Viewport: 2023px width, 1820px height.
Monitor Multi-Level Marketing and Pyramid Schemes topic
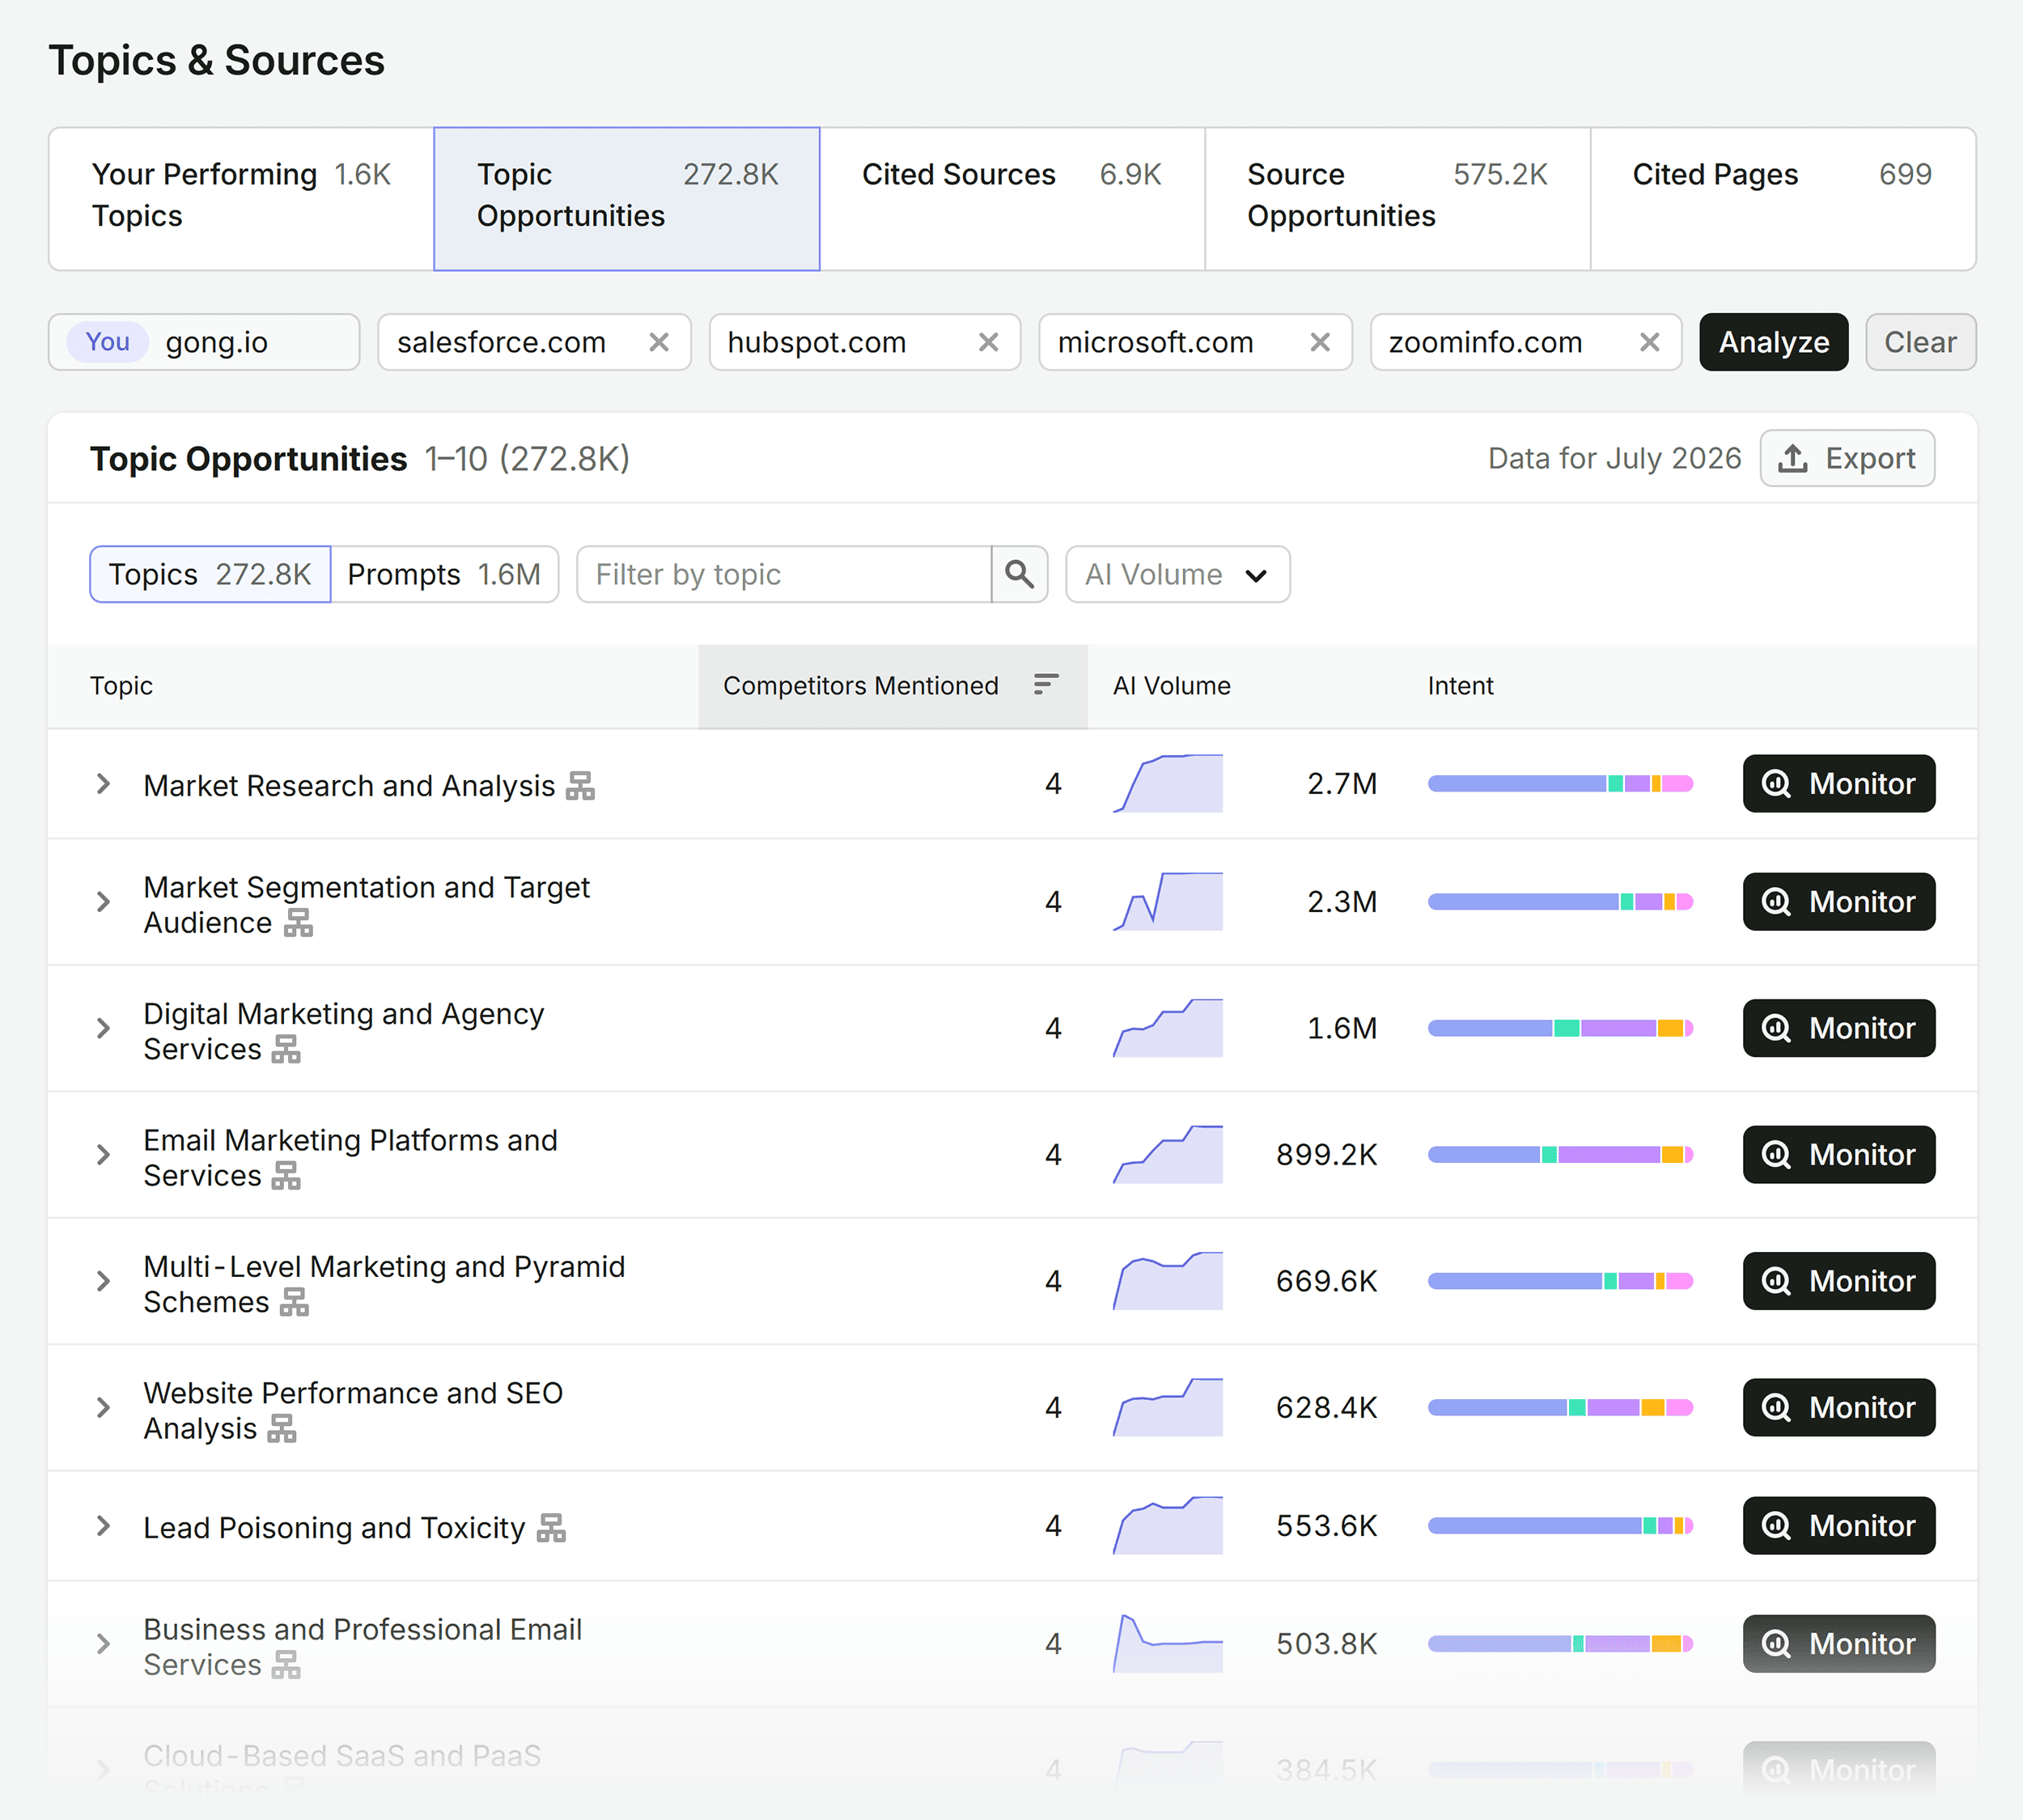tap(1838, 1281)
